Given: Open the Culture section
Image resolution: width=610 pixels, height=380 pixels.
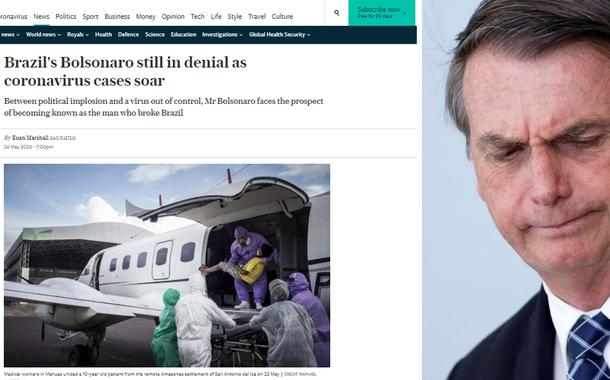Looking at the screenshot, I should [x=282, y=16].
